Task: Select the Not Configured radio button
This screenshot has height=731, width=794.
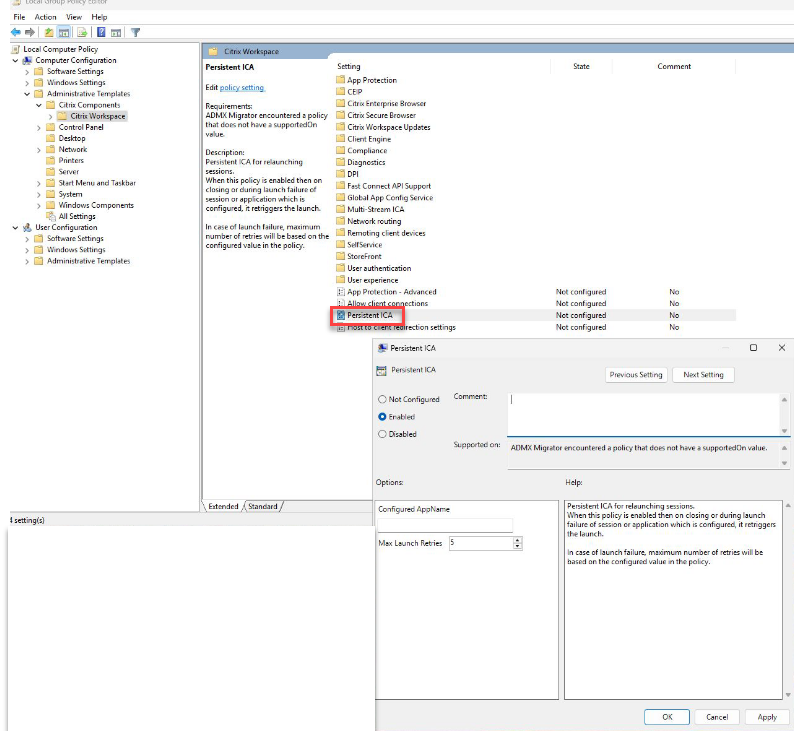Action: [x=382, y=399]
